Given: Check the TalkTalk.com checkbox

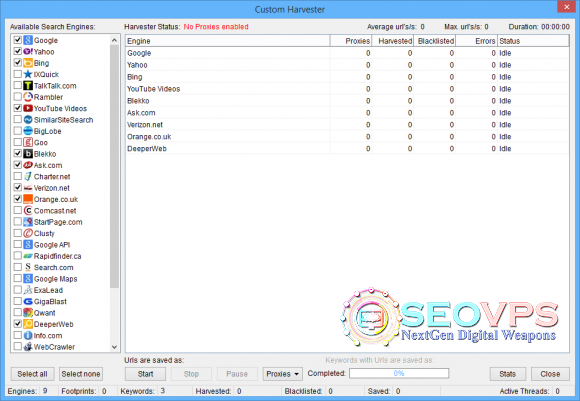Looking at the screenshot, I should click(x=17, y=85).
